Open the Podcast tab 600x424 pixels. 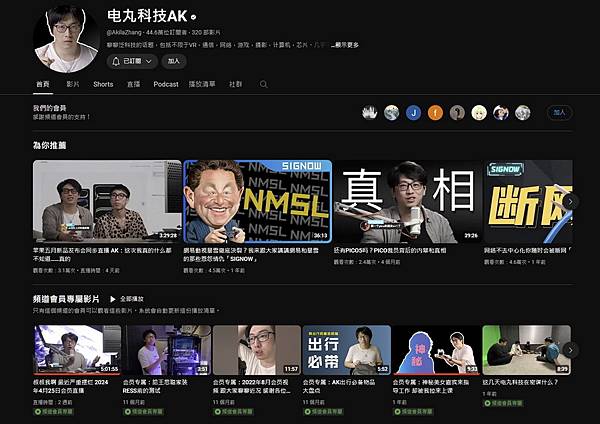166,84
